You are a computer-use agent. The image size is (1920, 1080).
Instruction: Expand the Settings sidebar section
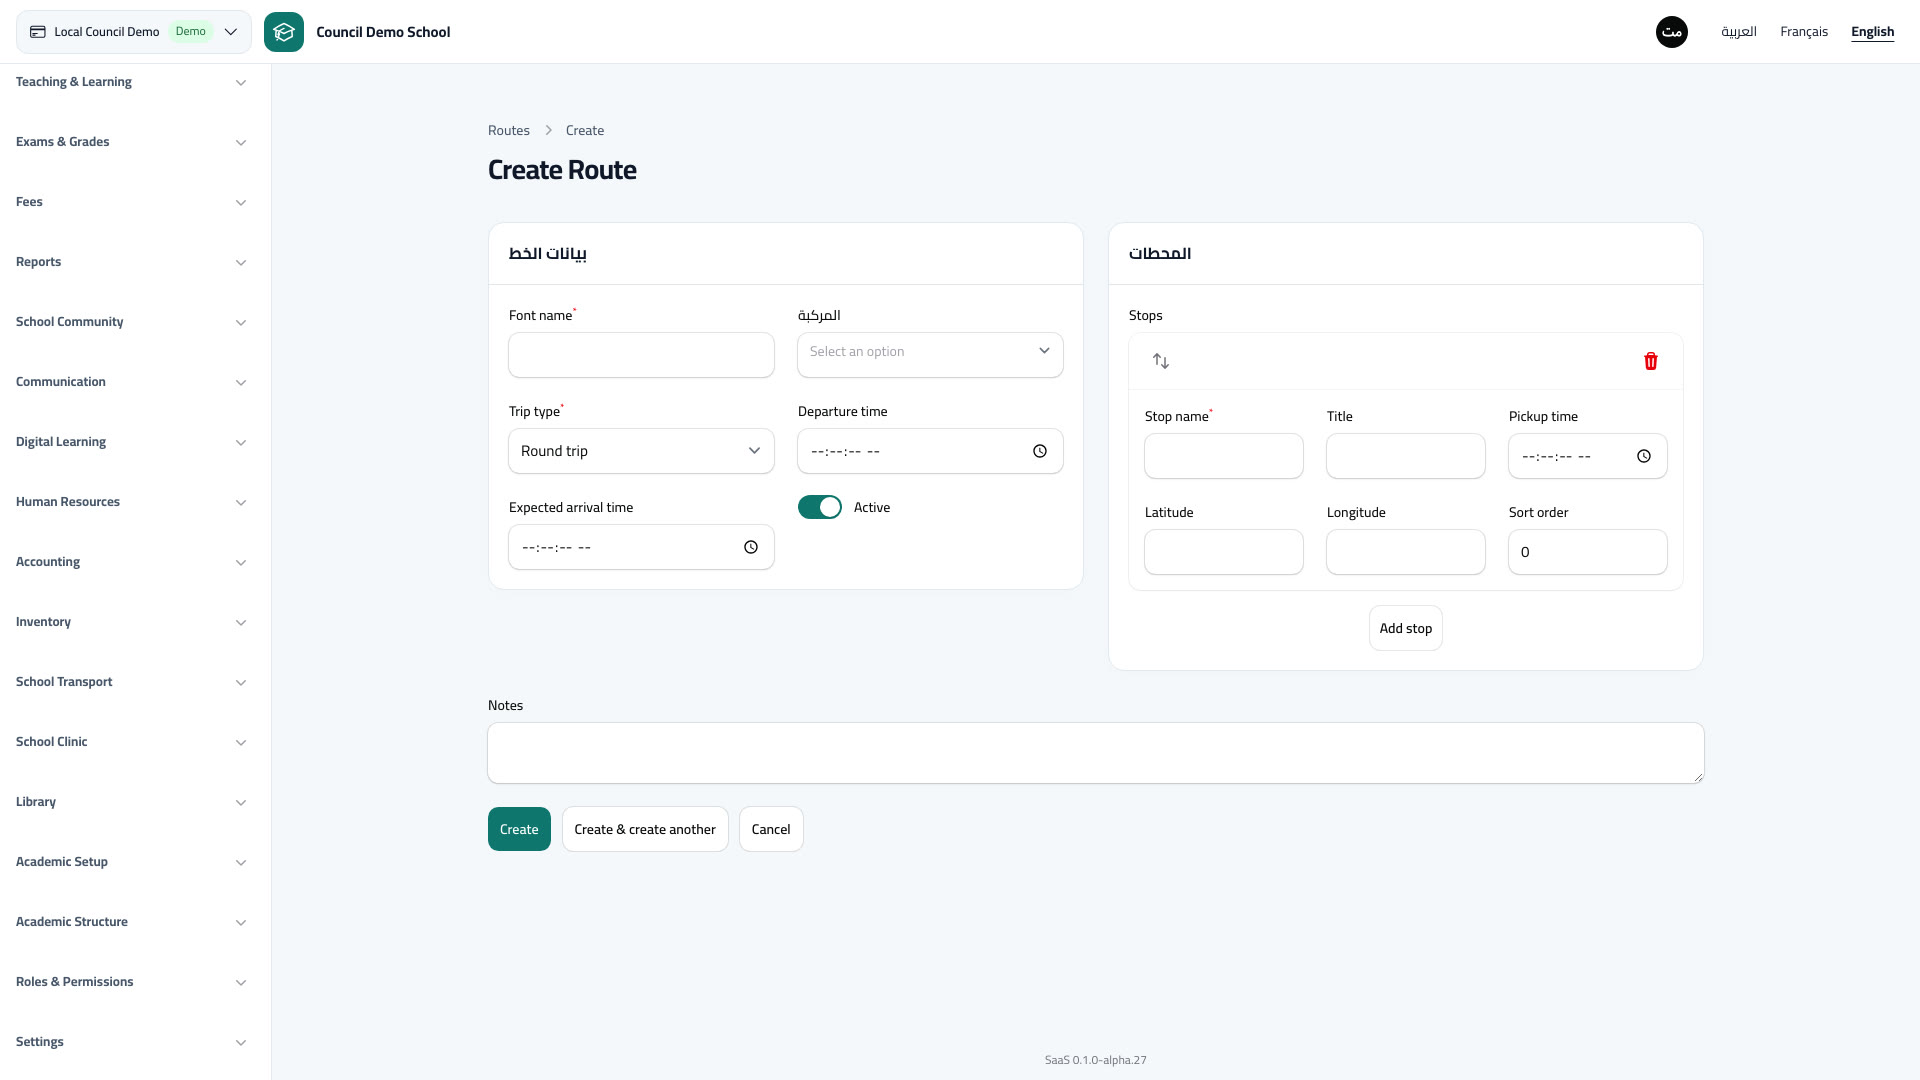[x=130, y=1042]
